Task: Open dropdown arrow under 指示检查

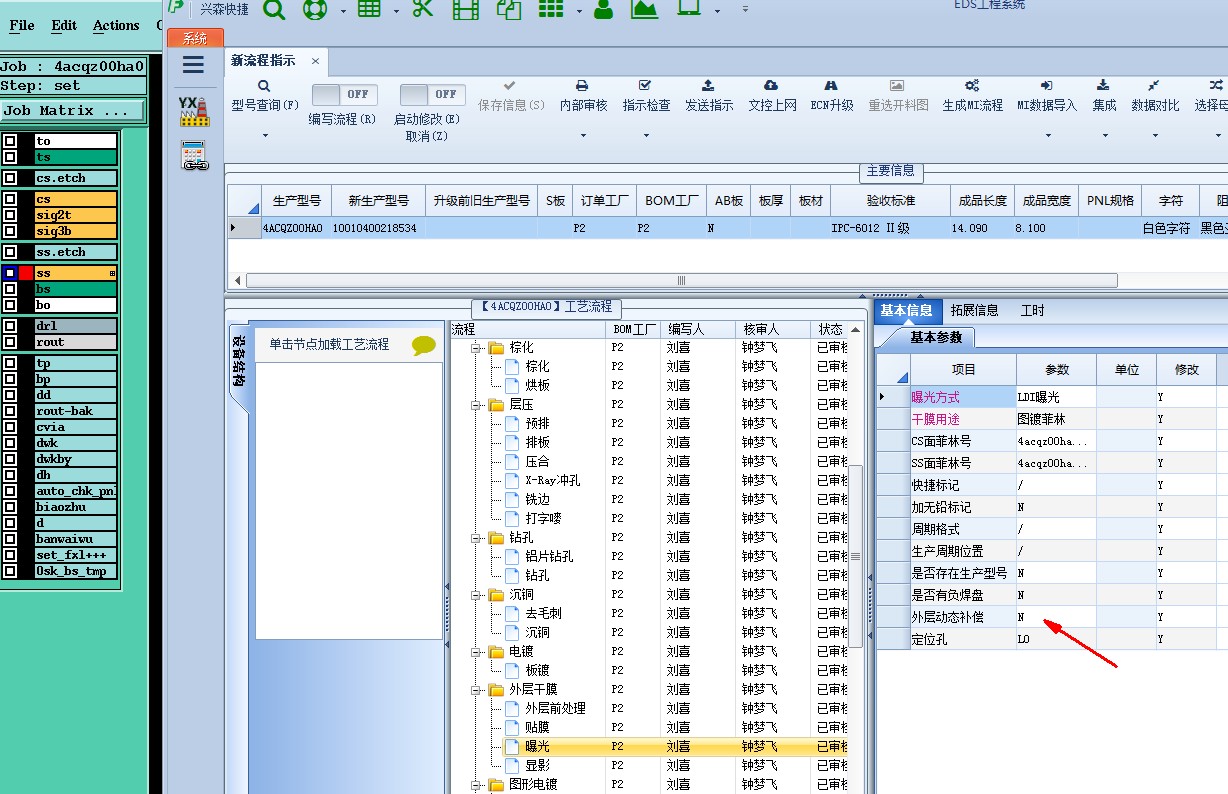Action: point(646,135)
